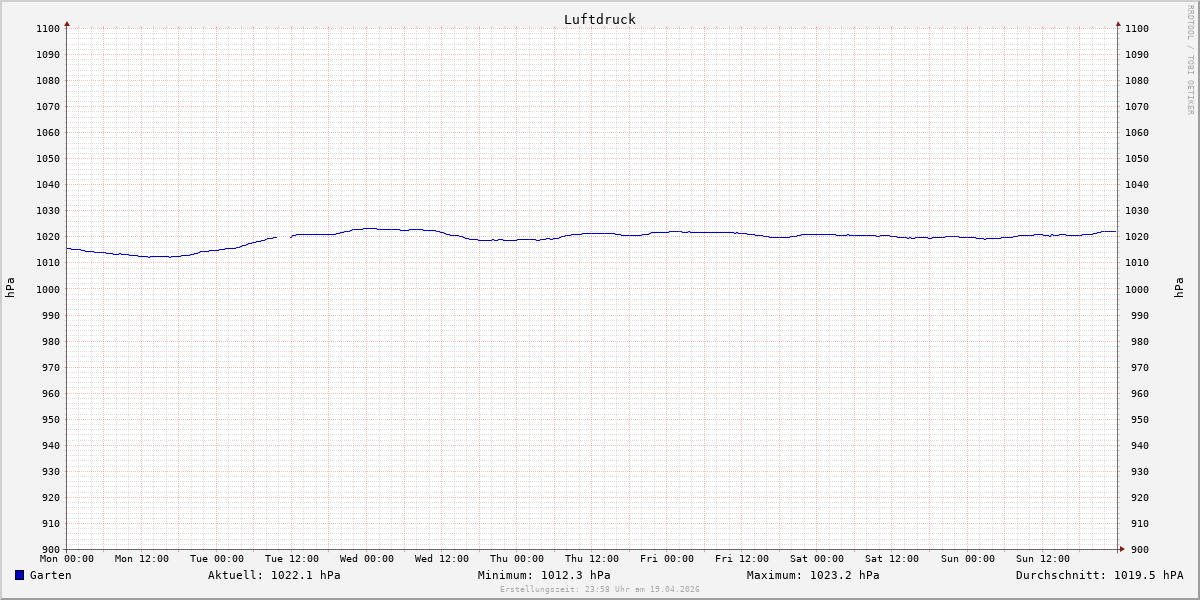Image resolution: width=1200 pixels, height=600 pixels.
Task: Click the RRDTOOL / TOBI OETIKER watermark
Action: [x=1190, y=60]
